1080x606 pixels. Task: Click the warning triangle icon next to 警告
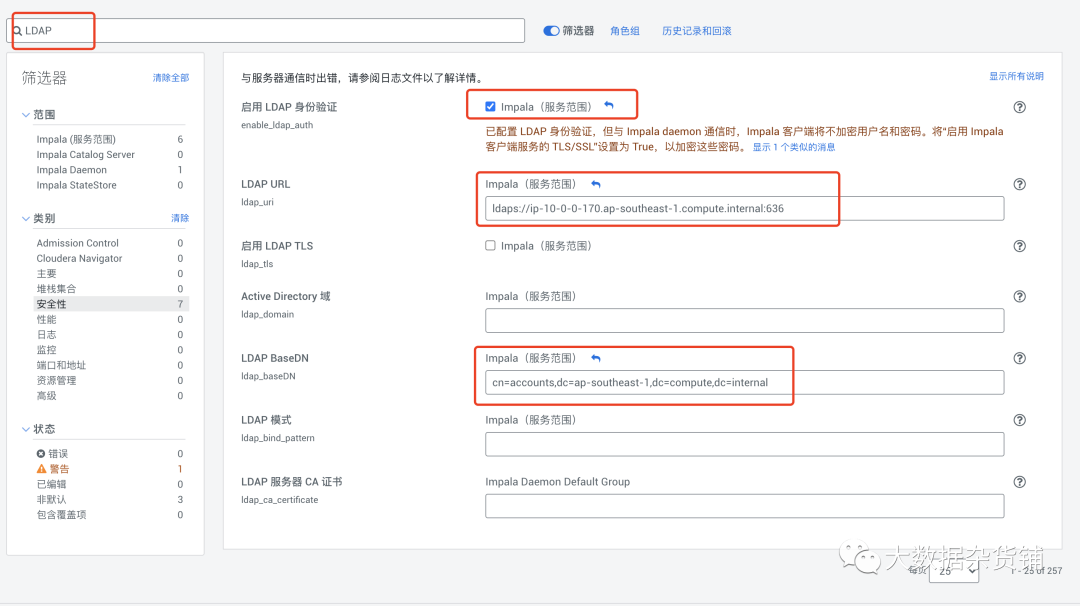tap(41, 469)
